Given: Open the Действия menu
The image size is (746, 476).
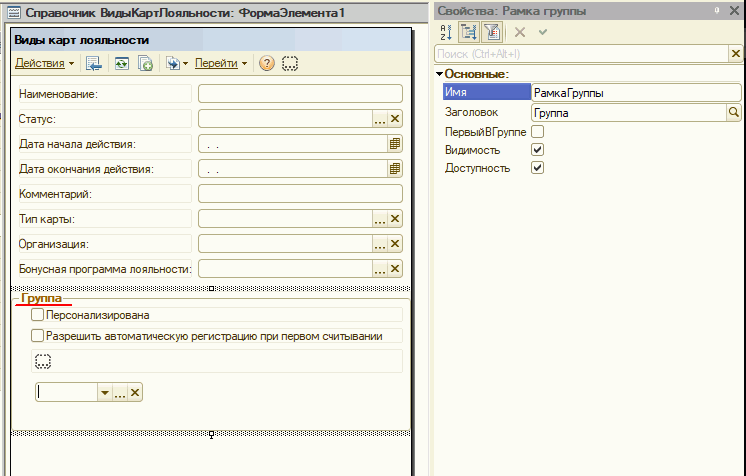Looking at the screenshot, I should (44, 63).
